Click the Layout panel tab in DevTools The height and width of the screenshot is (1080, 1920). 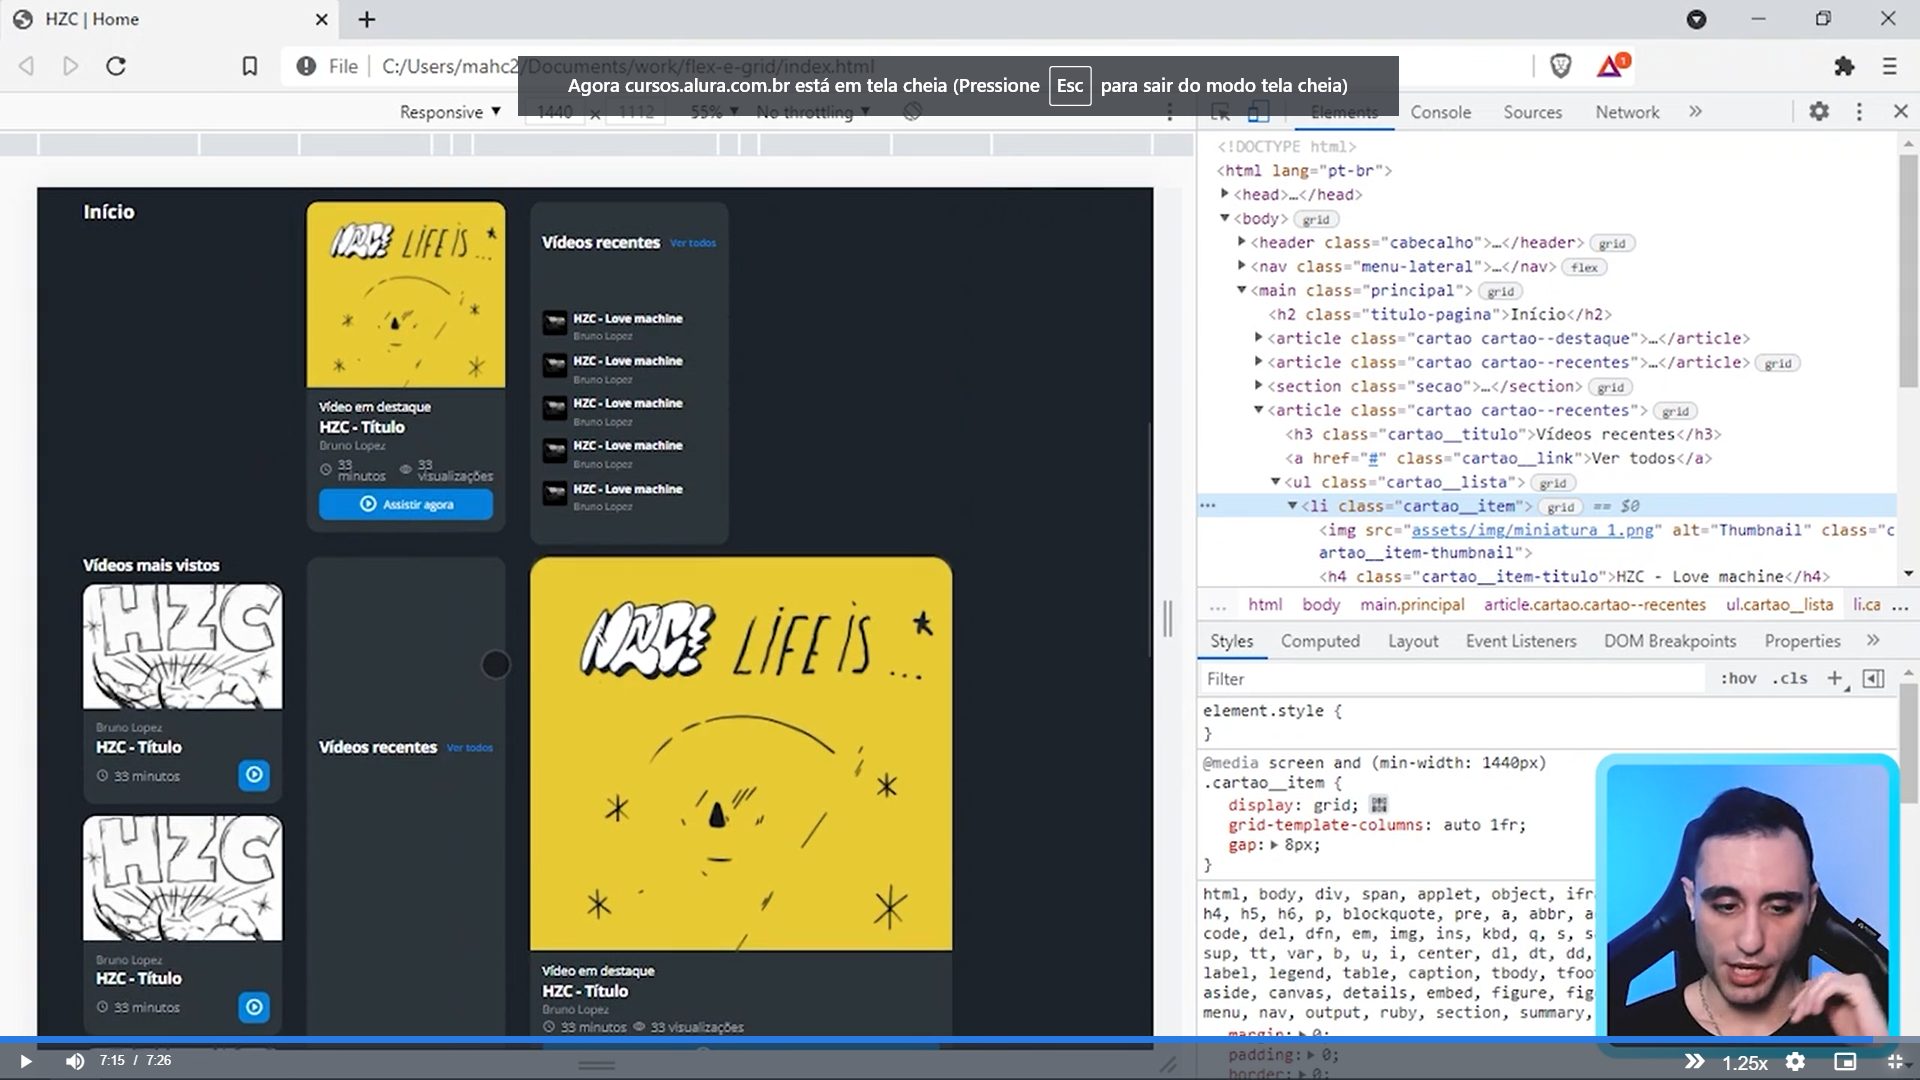click(1414, 641)
